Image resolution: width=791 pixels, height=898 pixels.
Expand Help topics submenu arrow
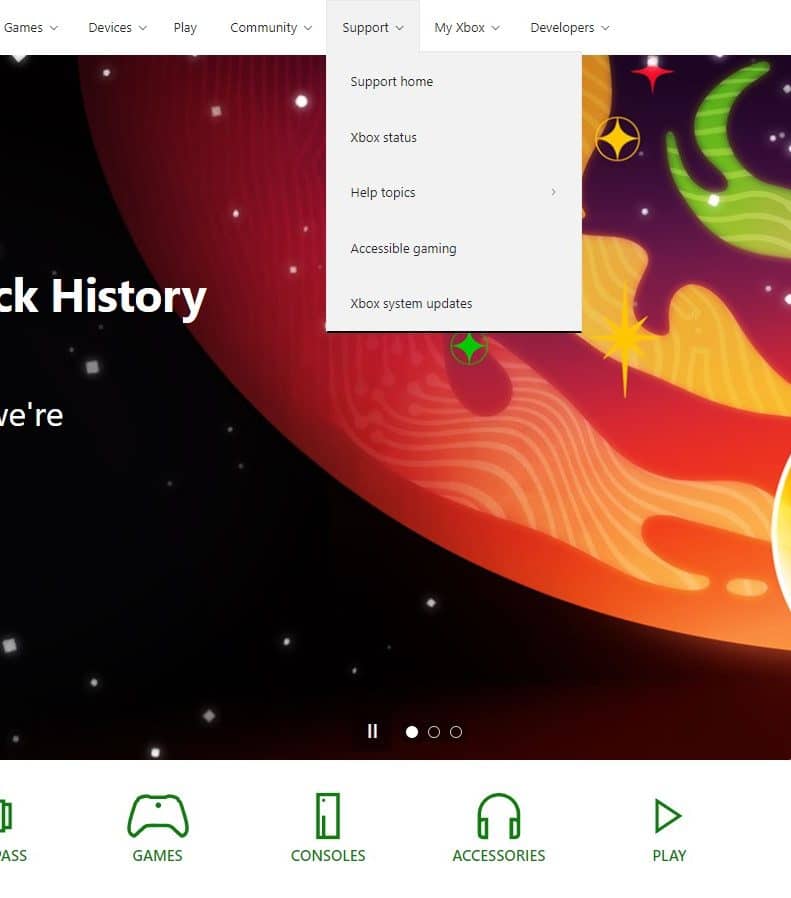tap(553, 192)
